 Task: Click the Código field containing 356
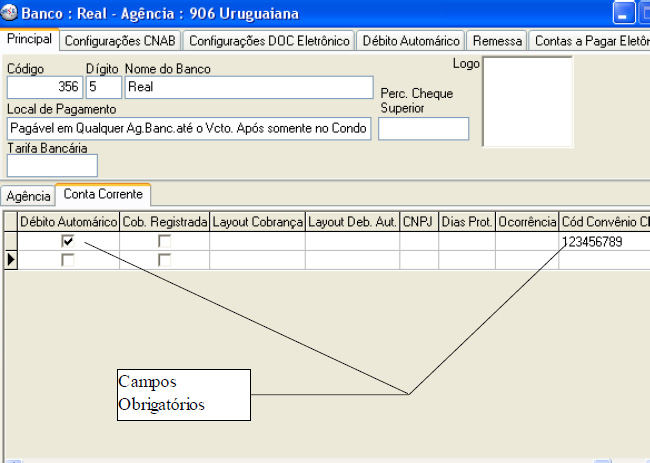point(45,87)
